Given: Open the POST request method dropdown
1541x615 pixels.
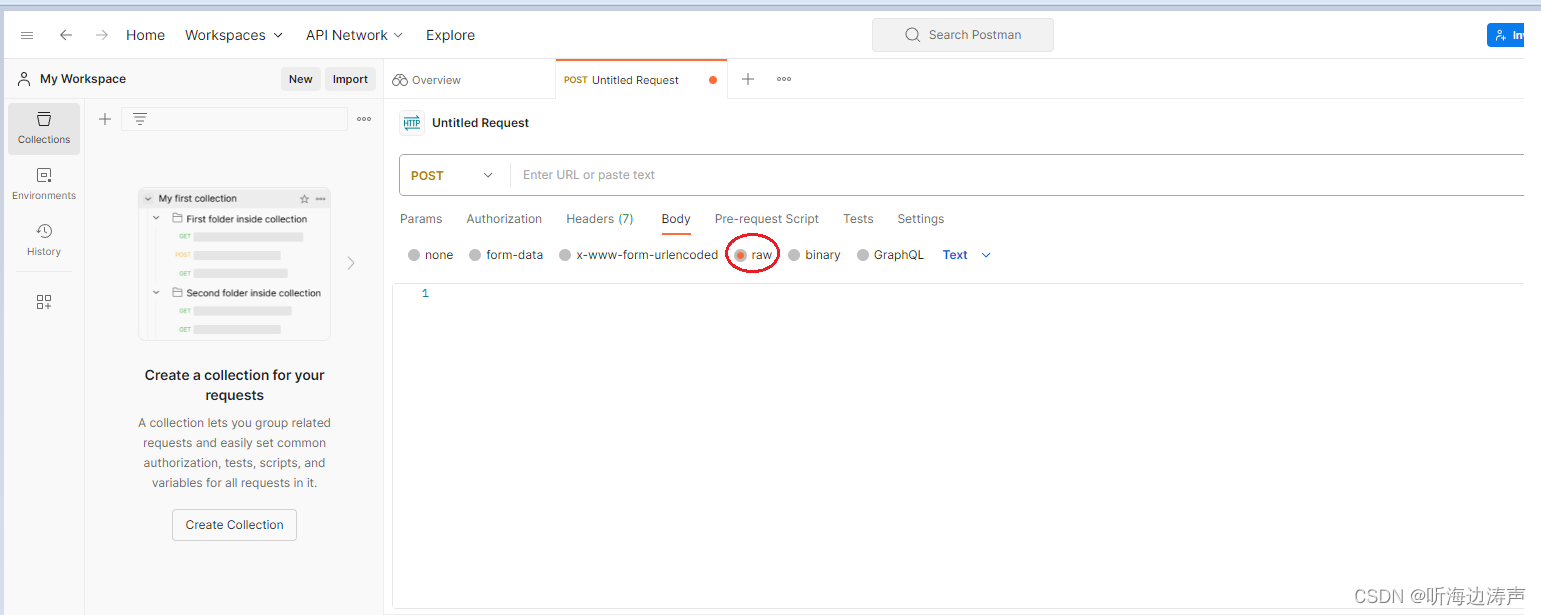Looking at the screenshot, I should point(453,174).
